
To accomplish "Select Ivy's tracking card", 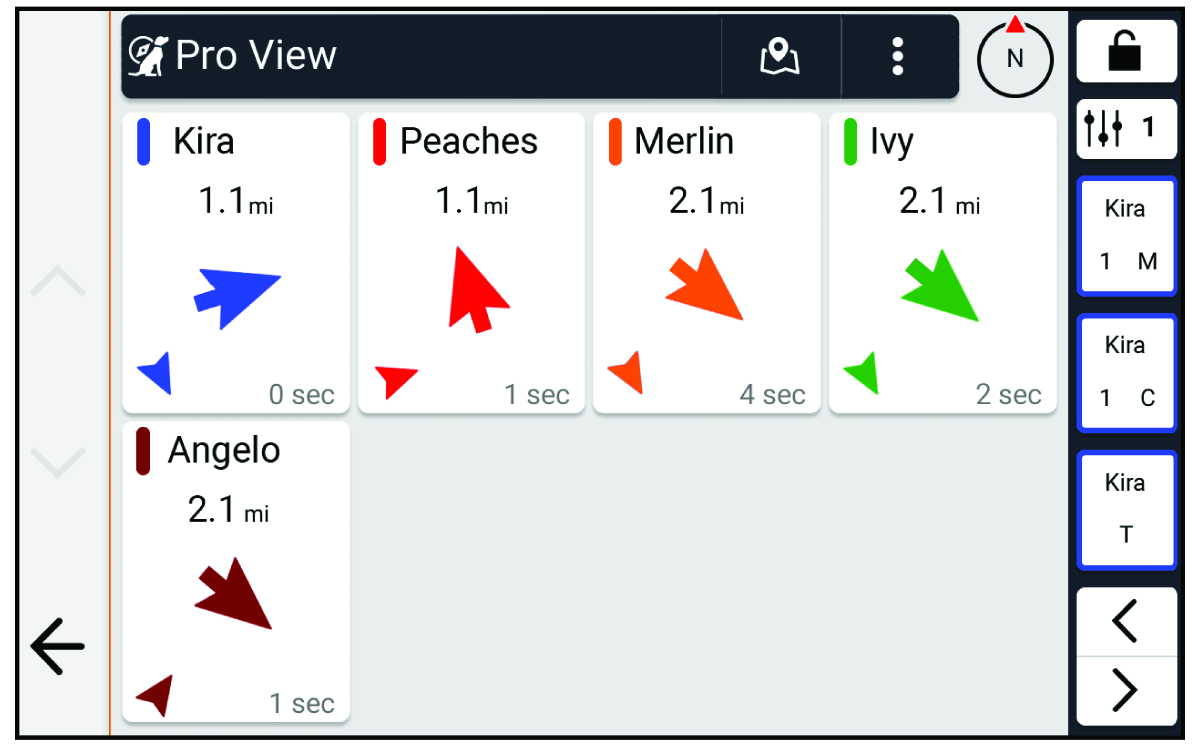I will (x=941, y=262).
